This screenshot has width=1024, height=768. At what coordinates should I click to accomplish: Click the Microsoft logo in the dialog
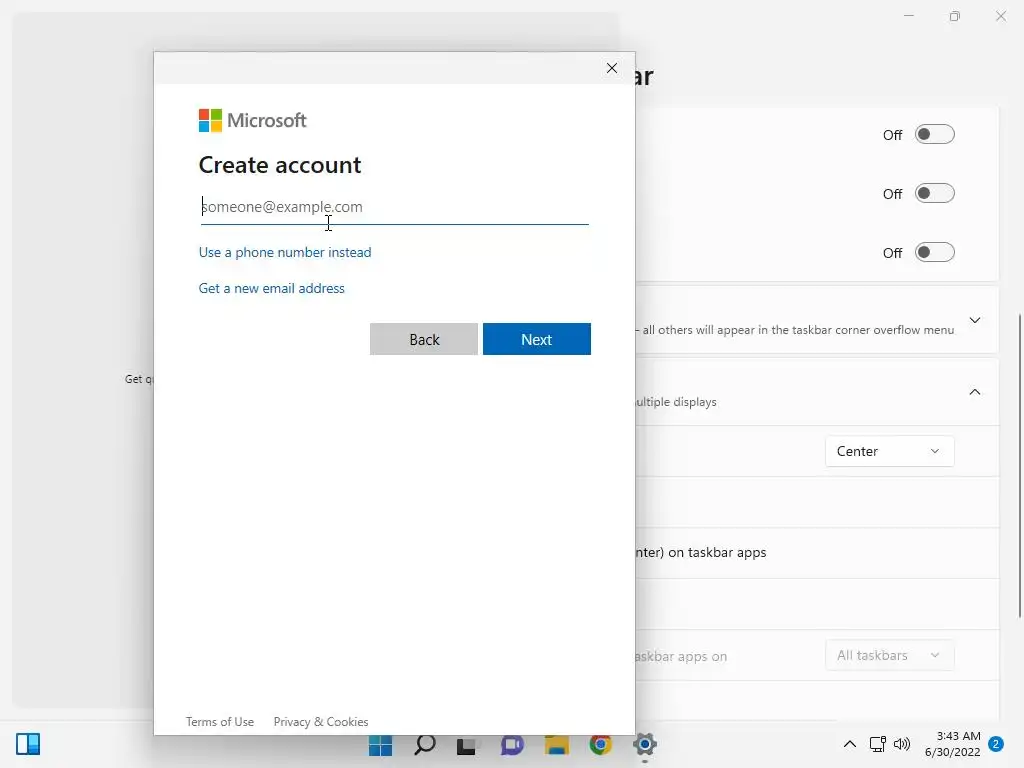(252, 120)
